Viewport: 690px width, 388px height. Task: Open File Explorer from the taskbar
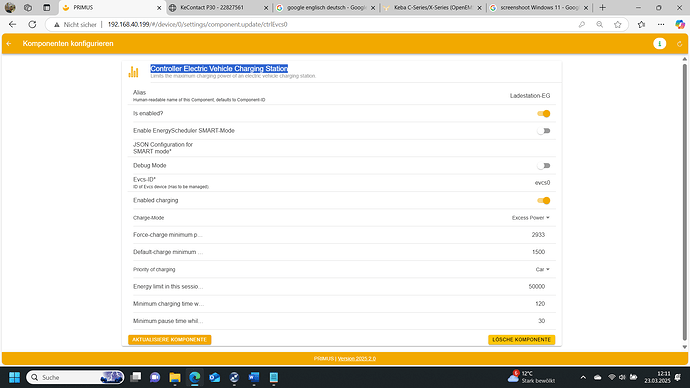[175, 377]
